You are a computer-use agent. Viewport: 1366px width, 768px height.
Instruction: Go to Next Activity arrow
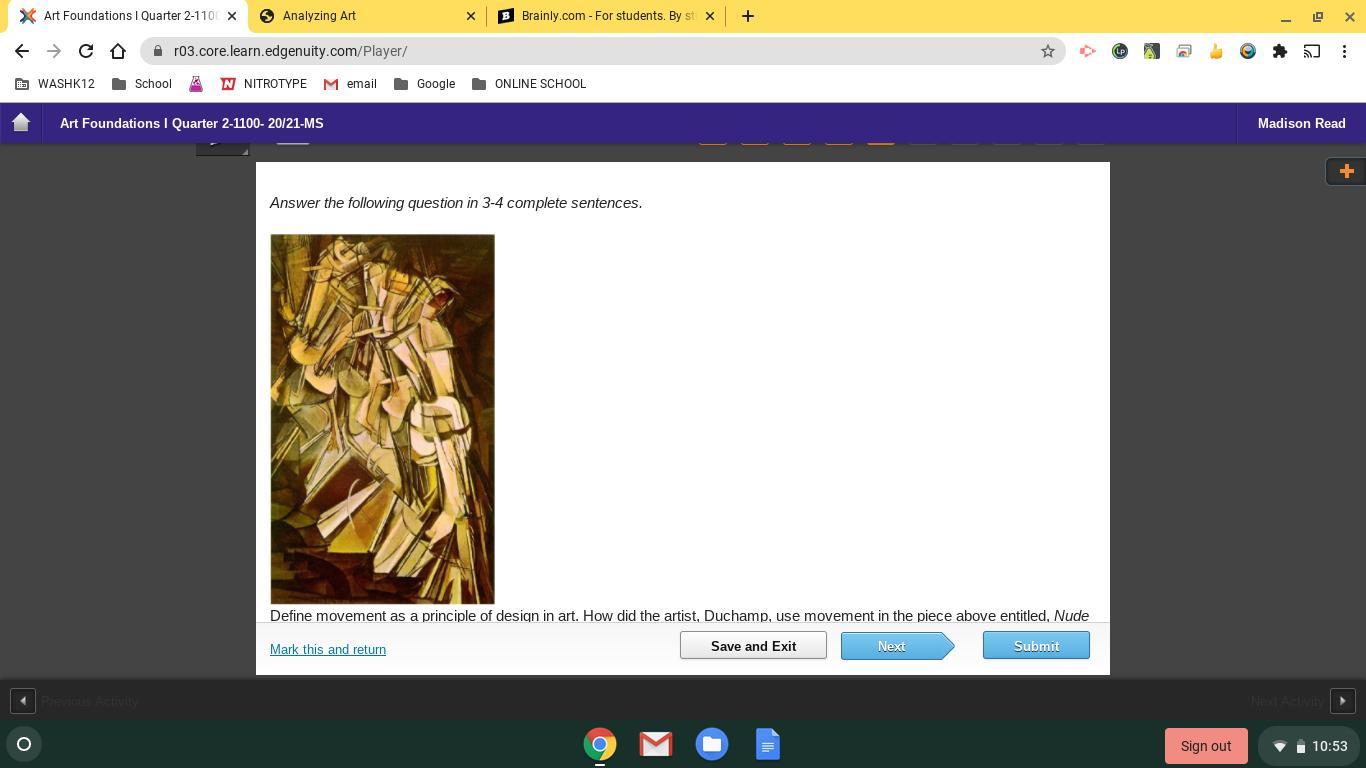click(x=1343, y=701)
